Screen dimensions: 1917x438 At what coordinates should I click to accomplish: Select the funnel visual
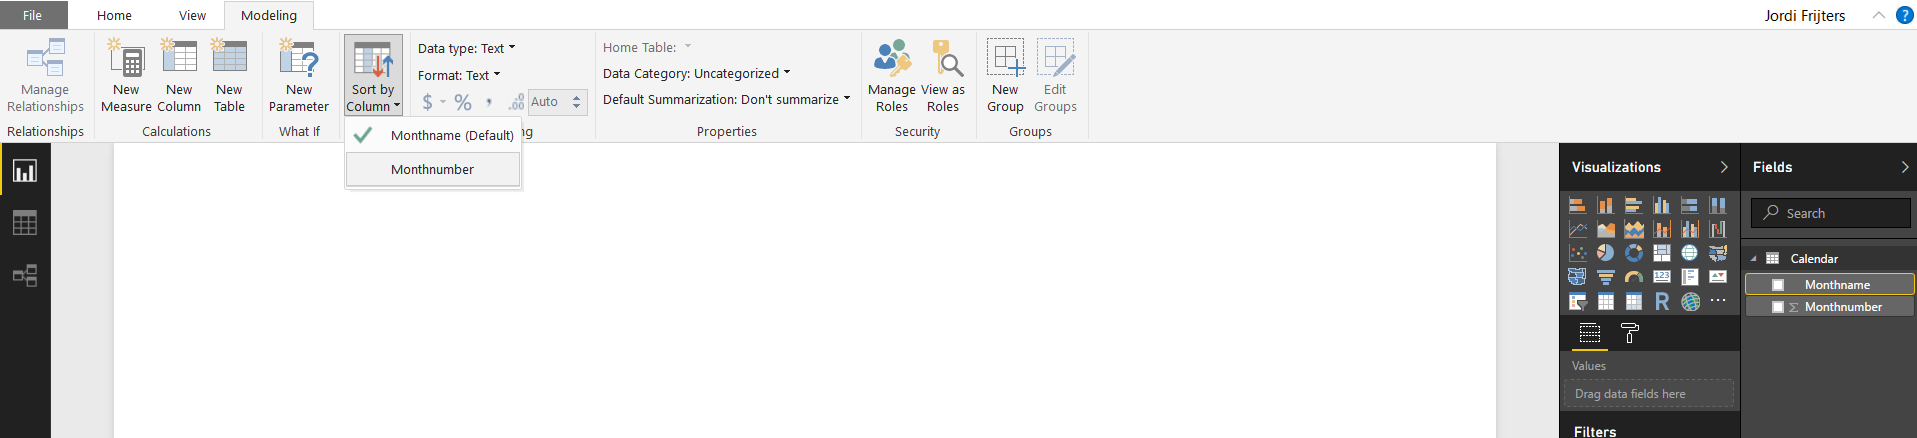point(1605,277)
